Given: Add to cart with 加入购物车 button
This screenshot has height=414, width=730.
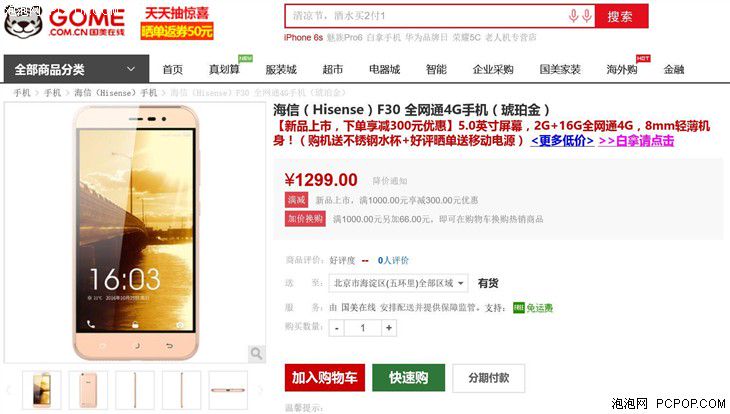Looking at the screenshot, I should coord(324,378).
